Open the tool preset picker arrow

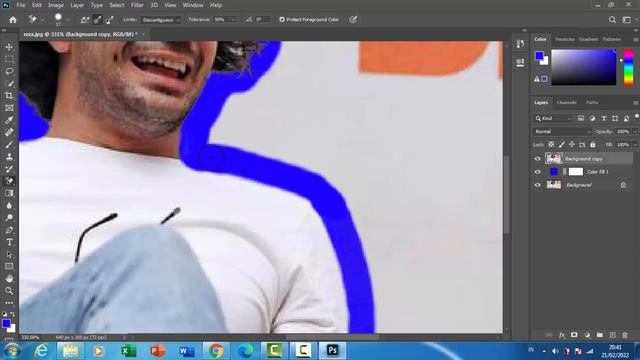click(42, 20)
